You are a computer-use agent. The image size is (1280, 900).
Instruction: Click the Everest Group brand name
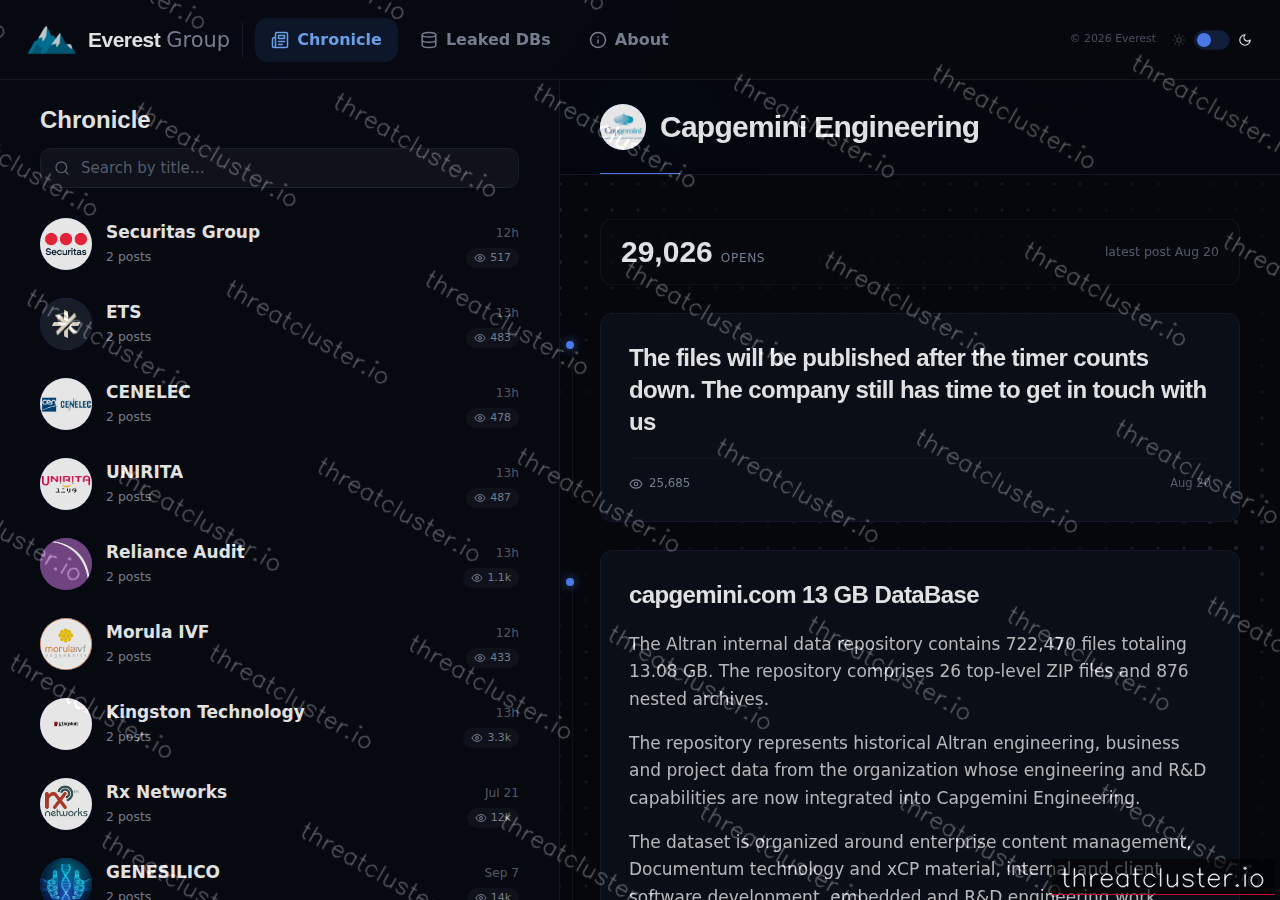(159, 40)
